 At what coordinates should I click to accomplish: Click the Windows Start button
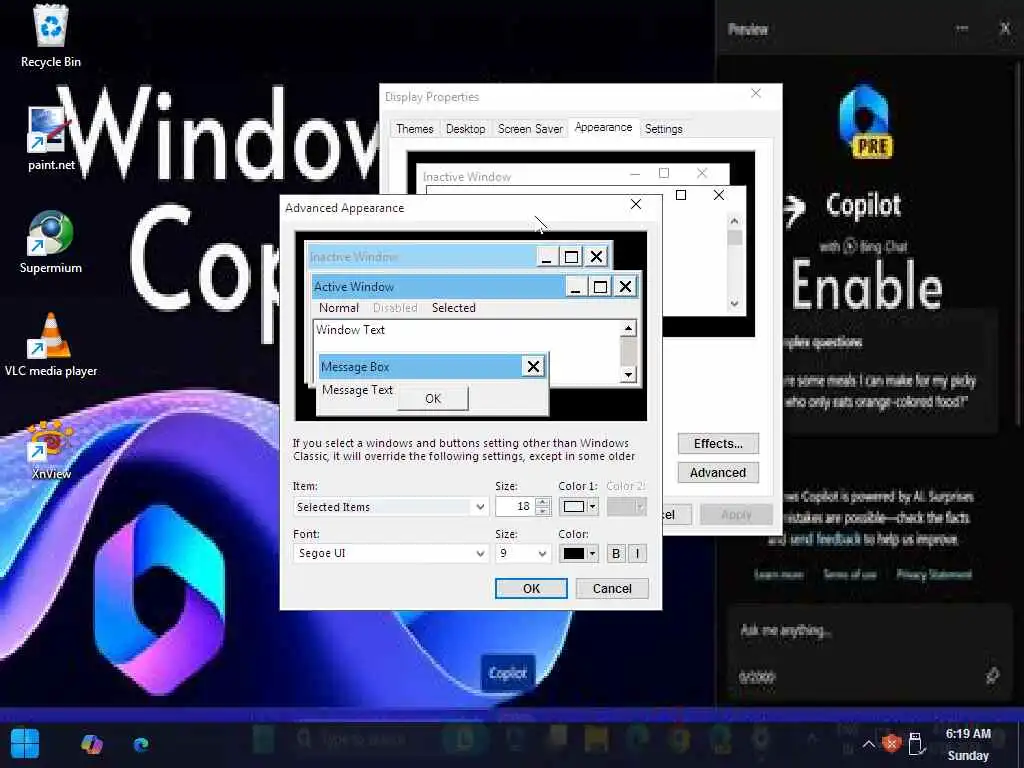pos(25,743)
